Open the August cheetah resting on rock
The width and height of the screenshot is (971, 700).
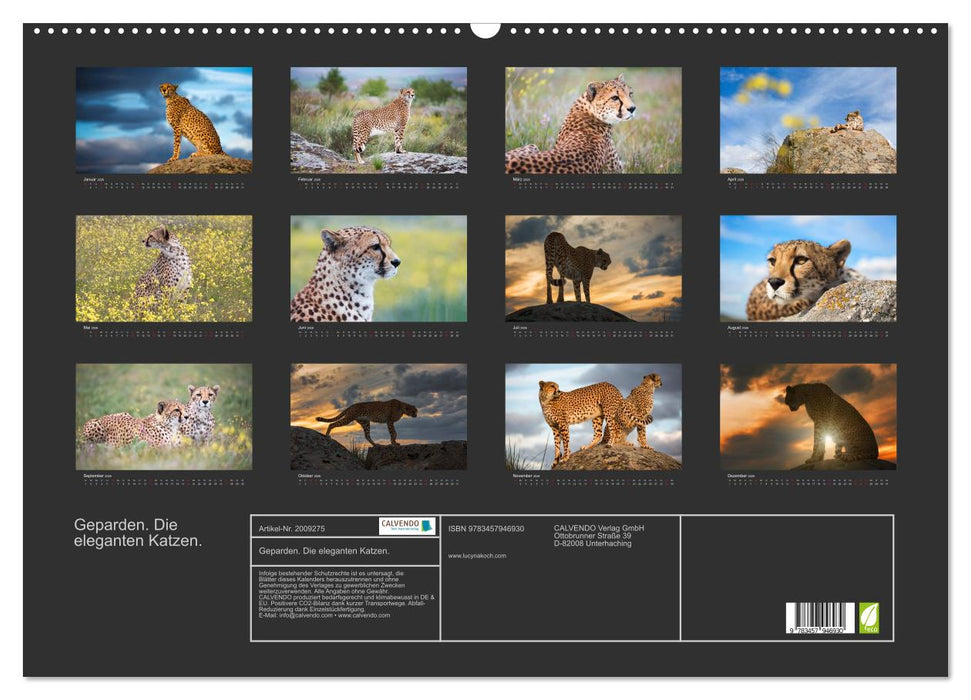[808, 269]
